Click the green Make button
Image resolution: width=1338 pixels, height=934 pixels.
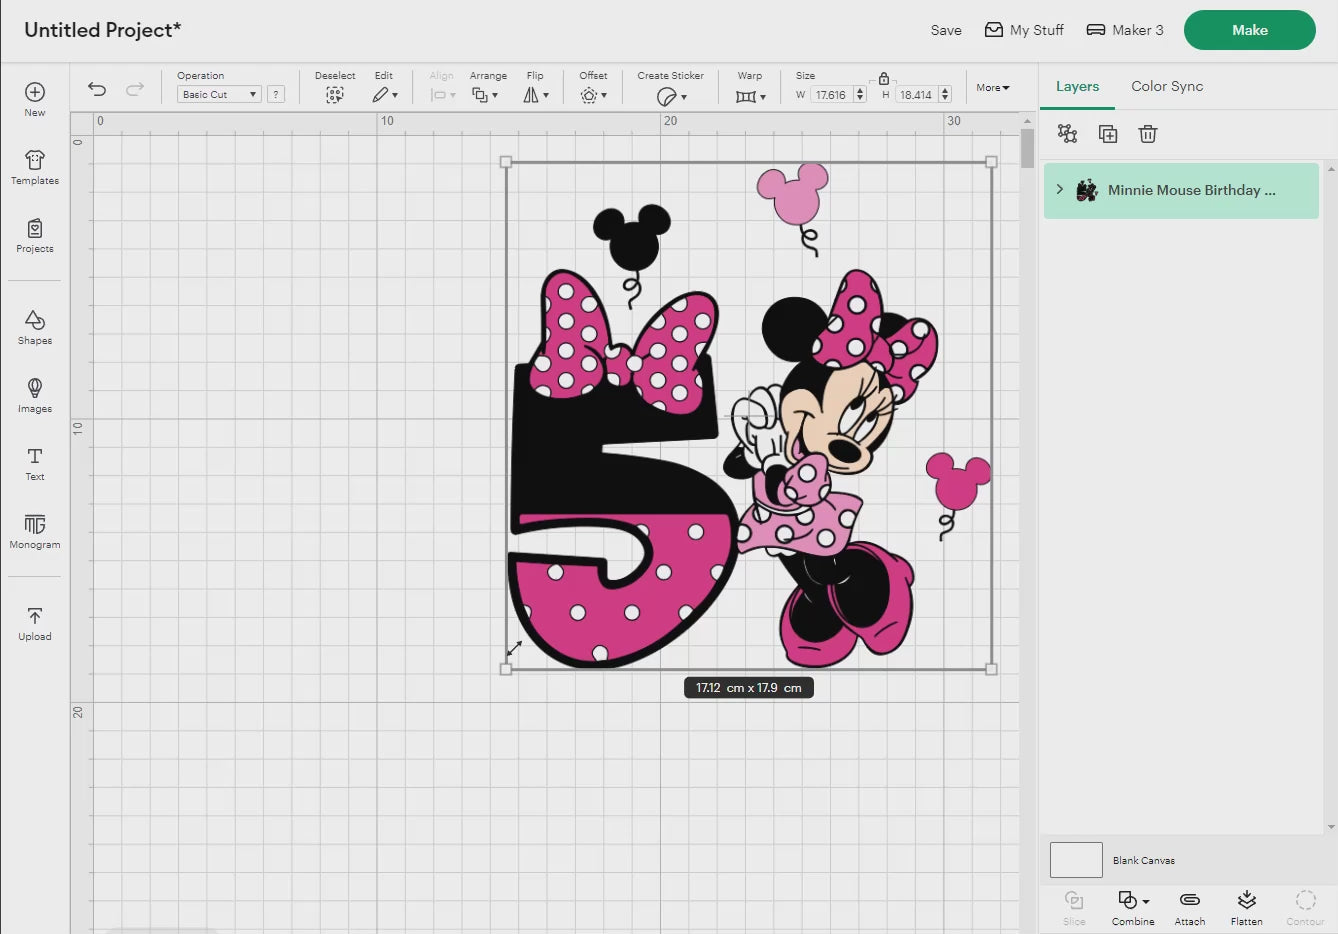click(x=1250, y=30)
